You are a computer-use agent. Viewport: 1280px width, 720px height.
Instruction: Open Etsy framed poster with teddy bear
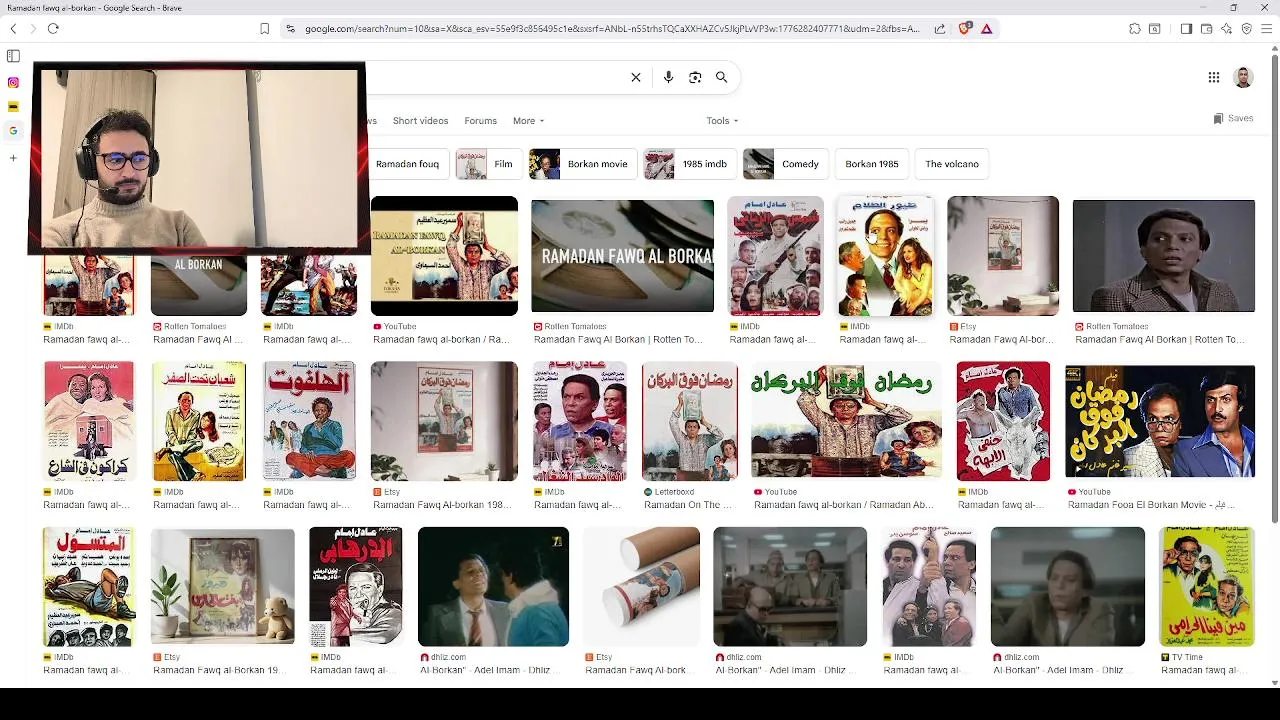[x=222, y=586]
